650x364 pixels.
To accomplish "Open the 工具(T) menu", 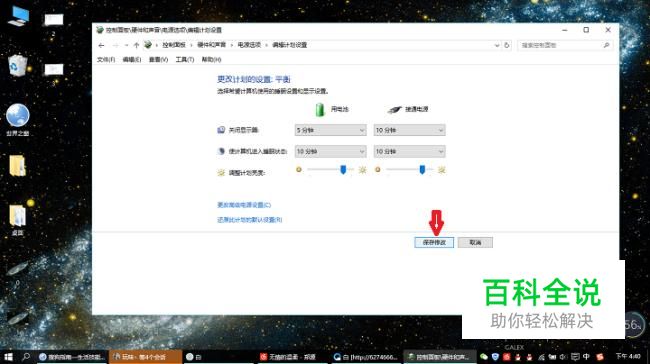I will point(184,60).
